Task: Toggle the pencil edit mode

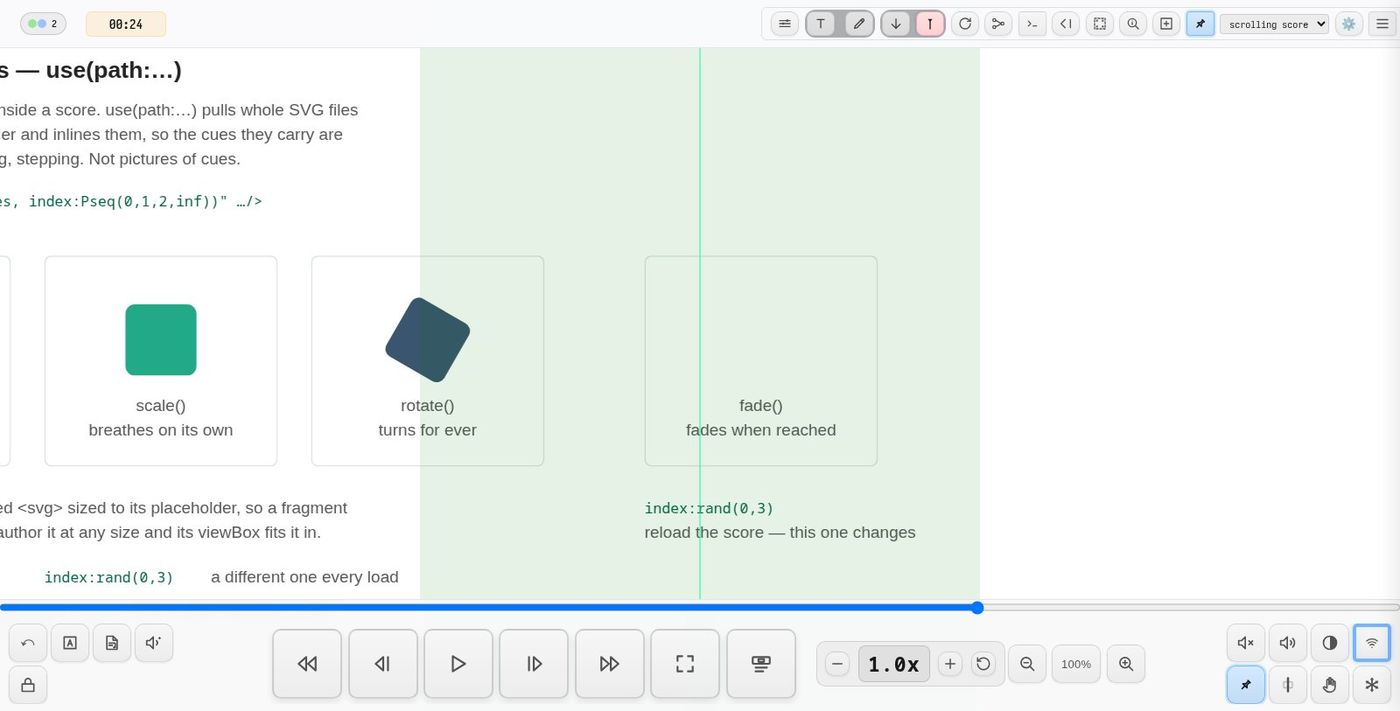Action: pos(859,24)
